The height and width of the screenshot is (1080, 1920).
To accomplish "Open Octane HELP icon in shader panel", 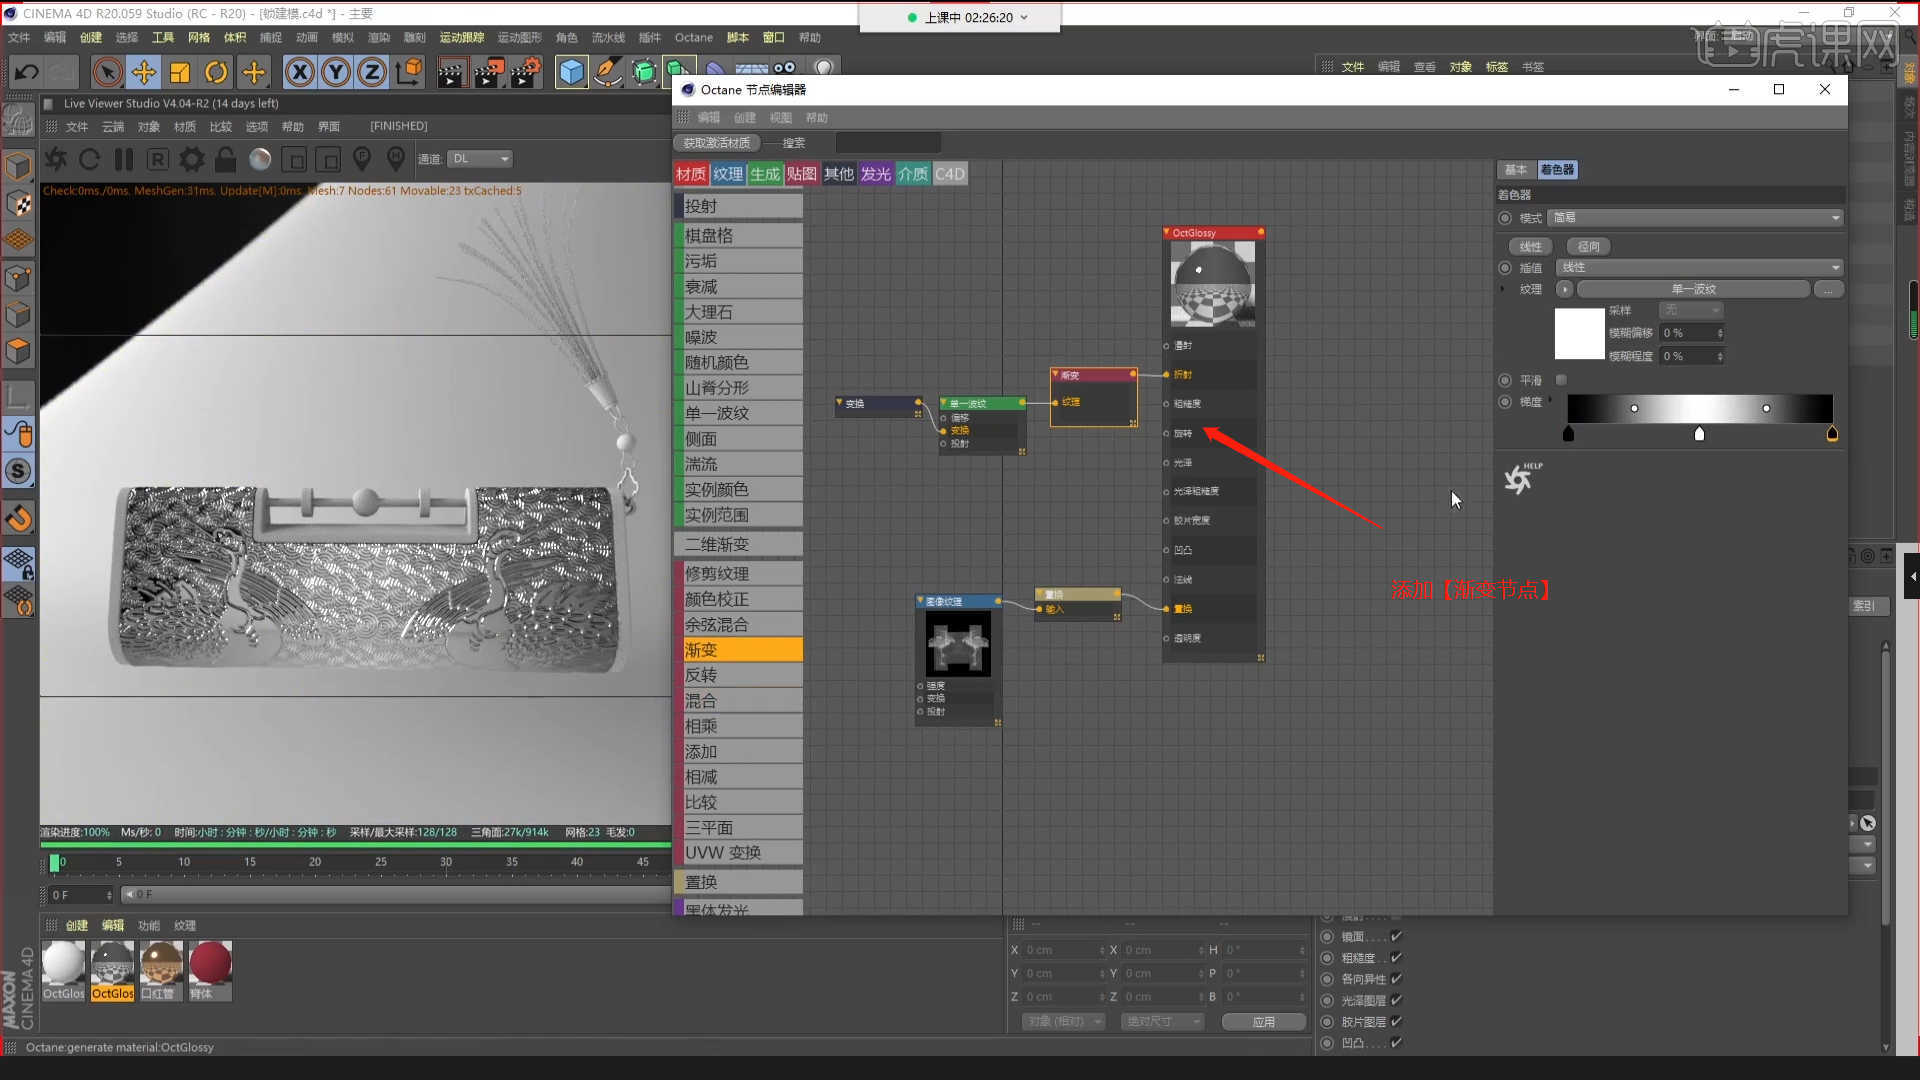I will click(1521, 479).
